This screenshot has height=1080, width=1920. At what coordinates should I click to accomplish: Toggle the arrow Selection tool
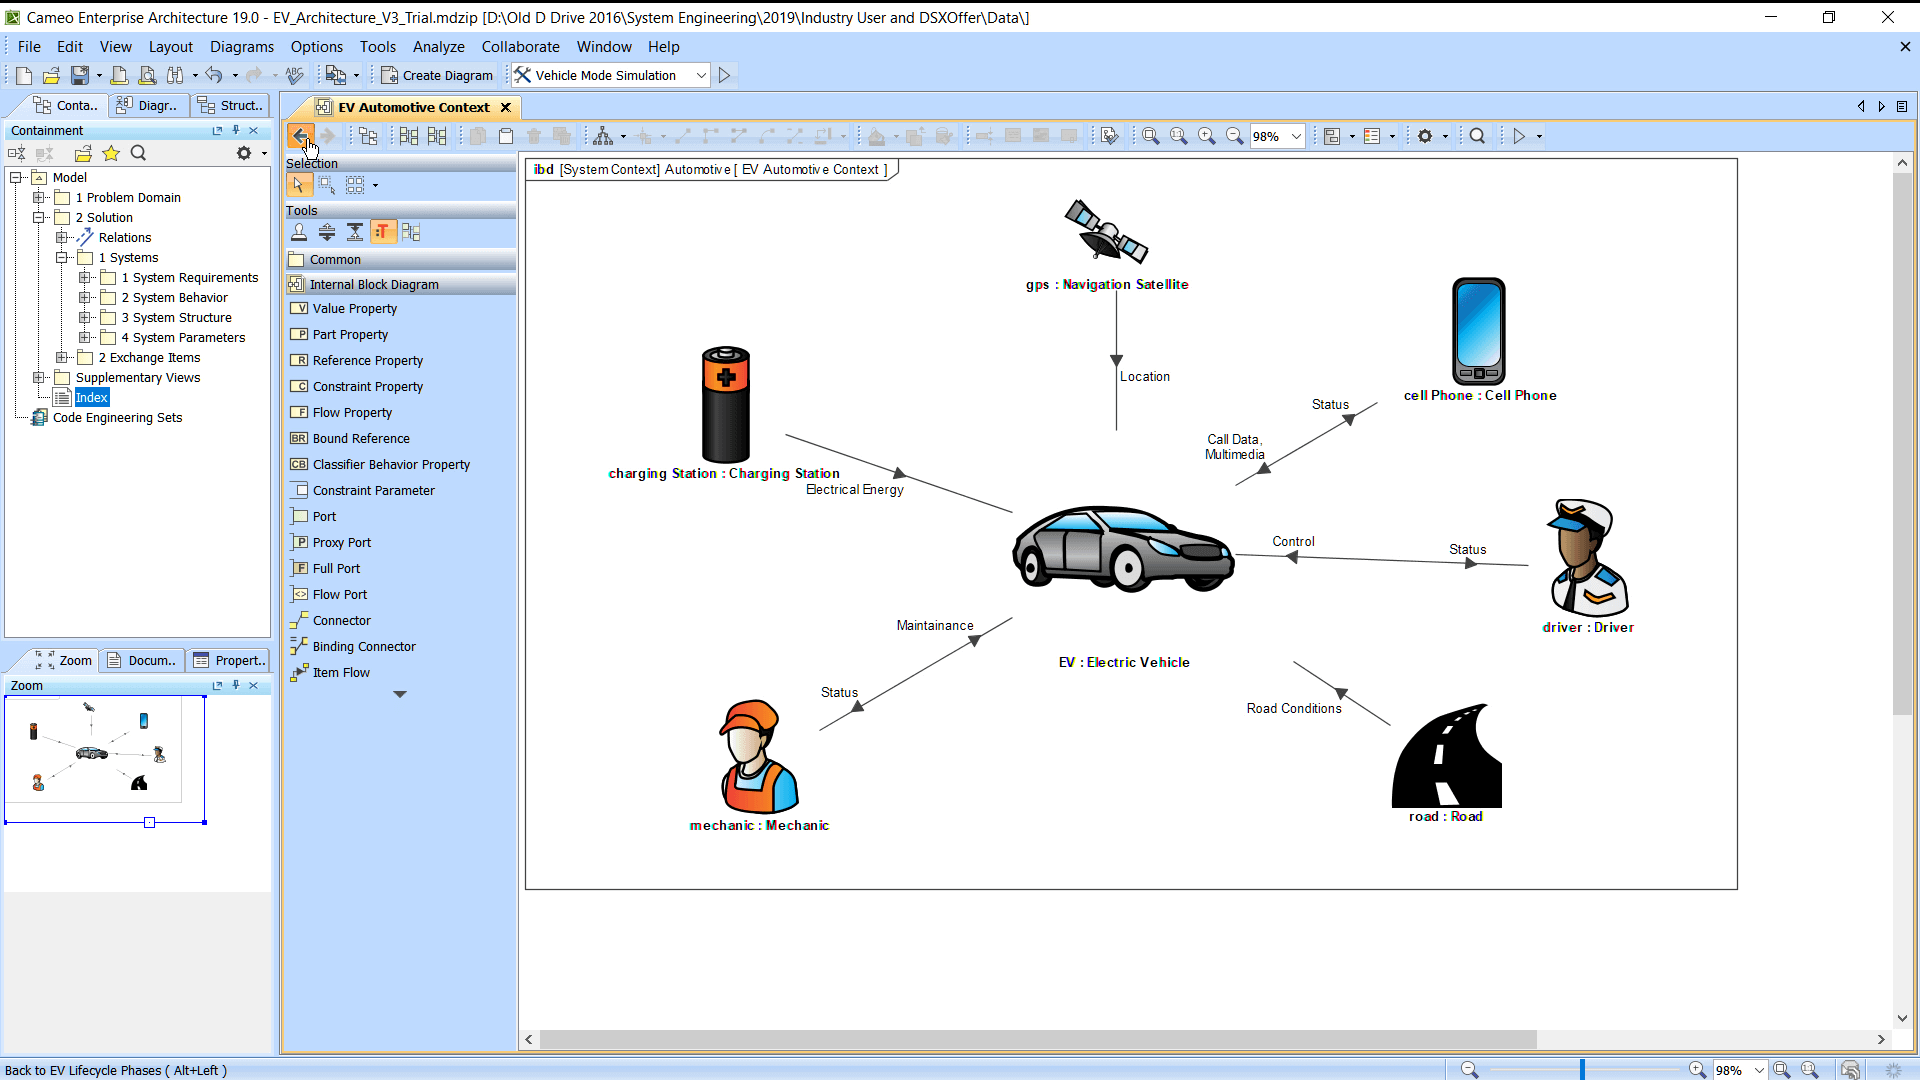click(298, 185)
